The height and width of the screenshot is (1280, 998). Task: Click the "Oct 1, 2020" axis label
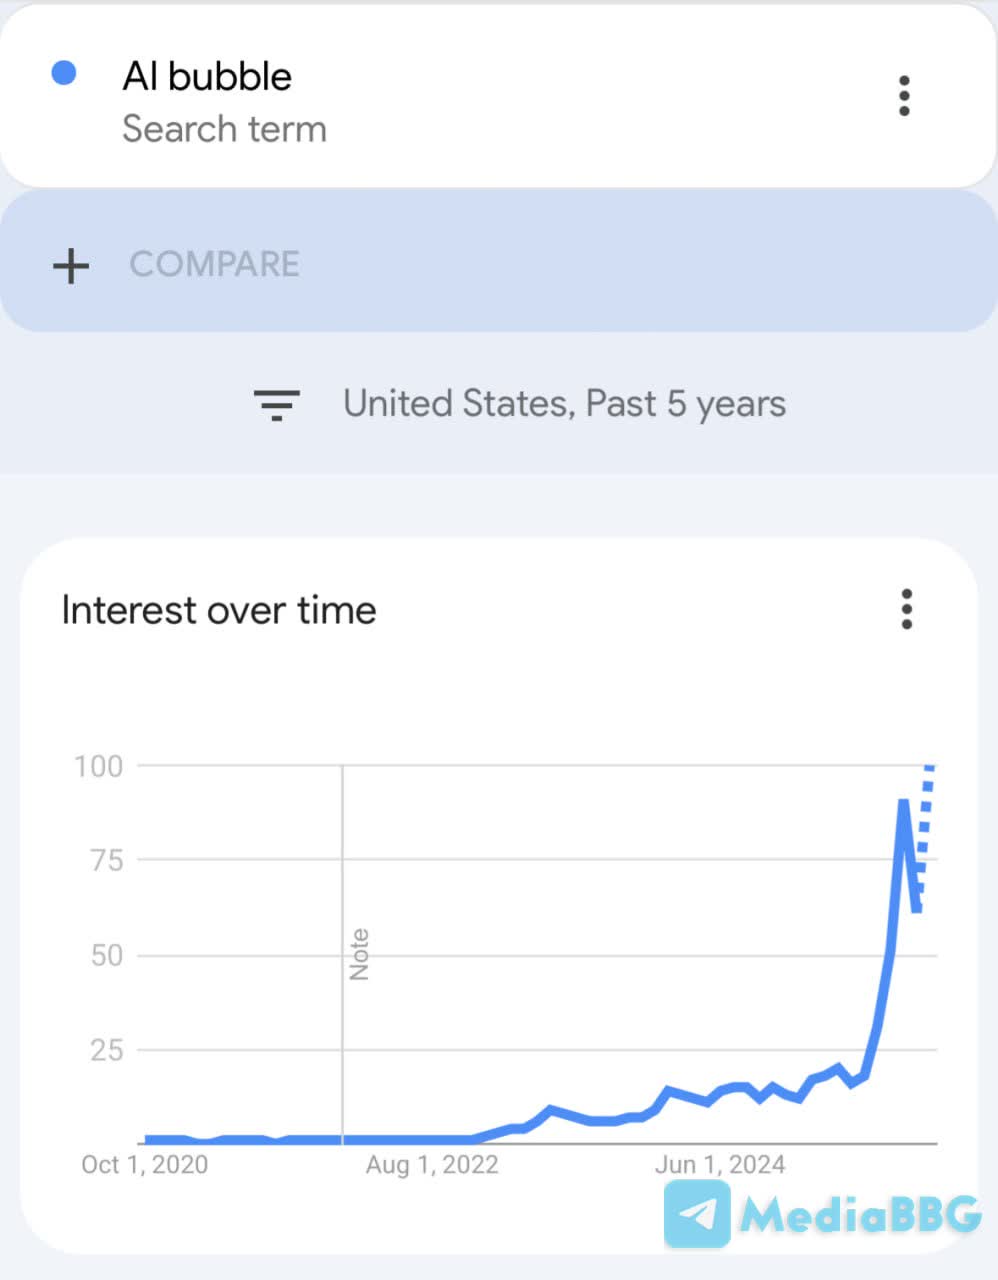[x=145, y=1165]
